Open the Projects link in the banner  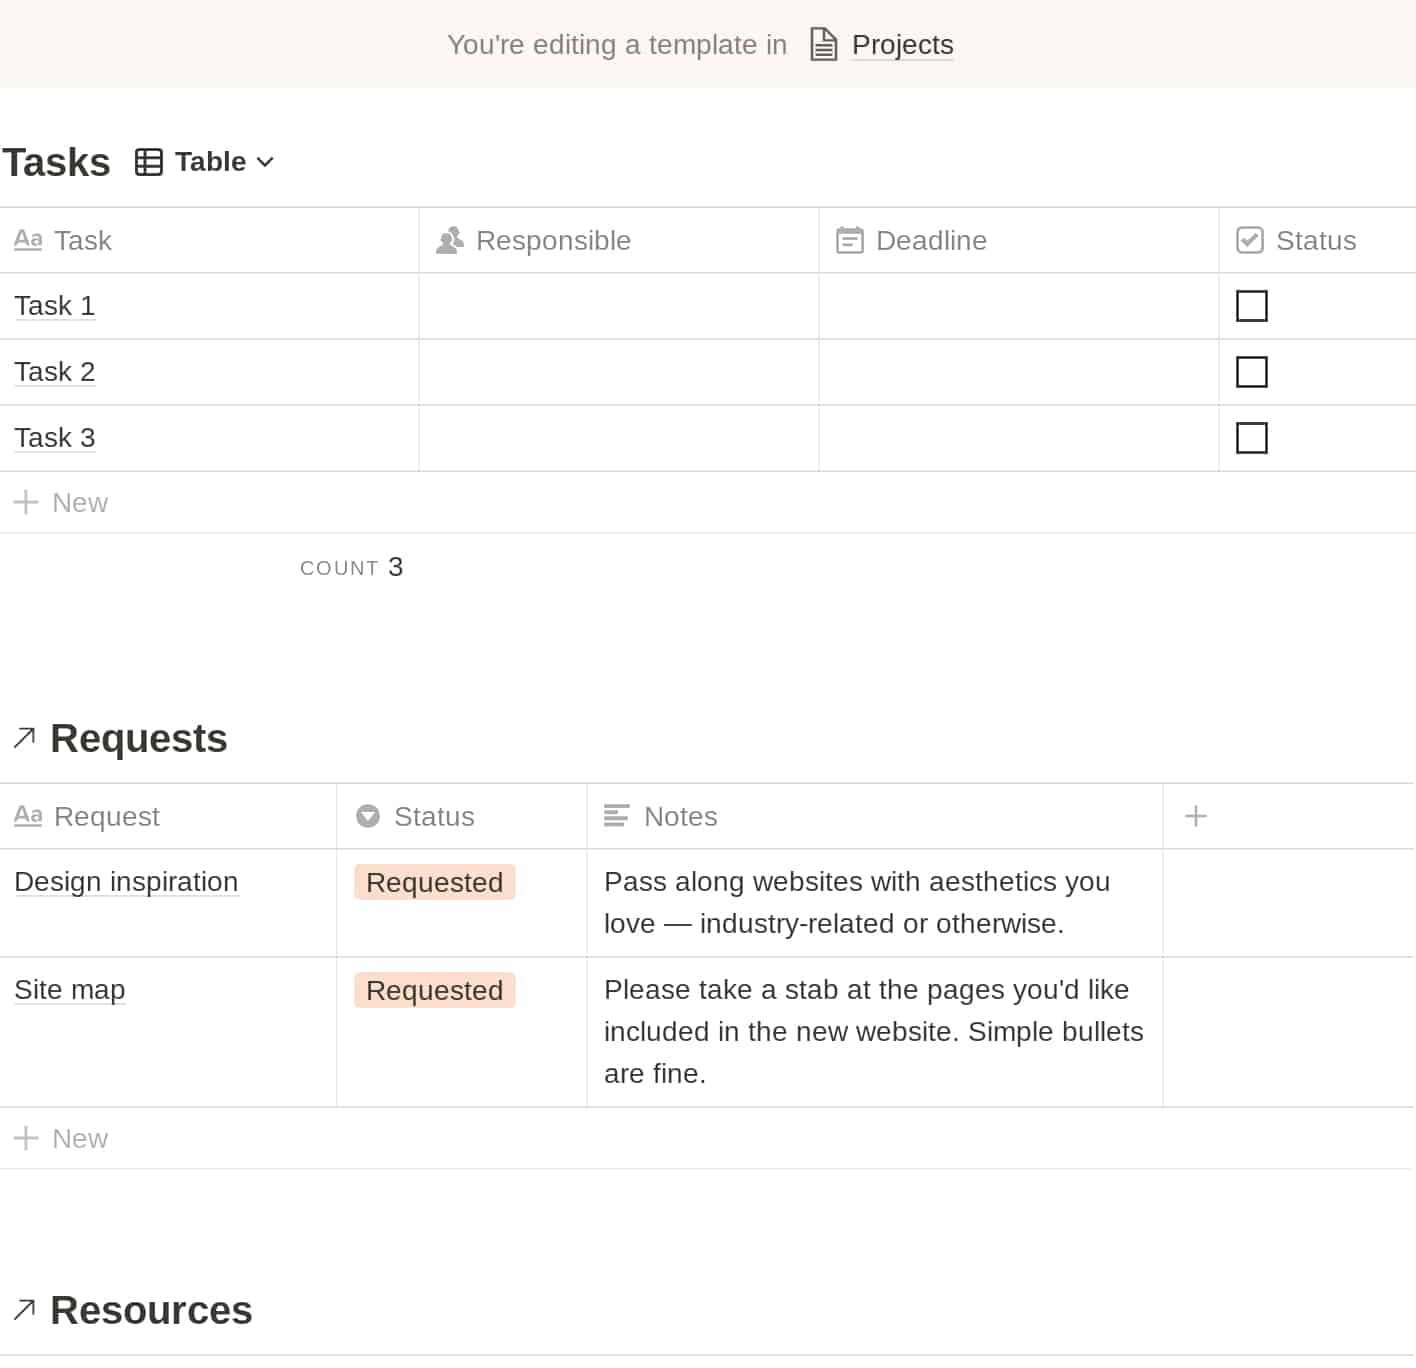click(901, 44)
